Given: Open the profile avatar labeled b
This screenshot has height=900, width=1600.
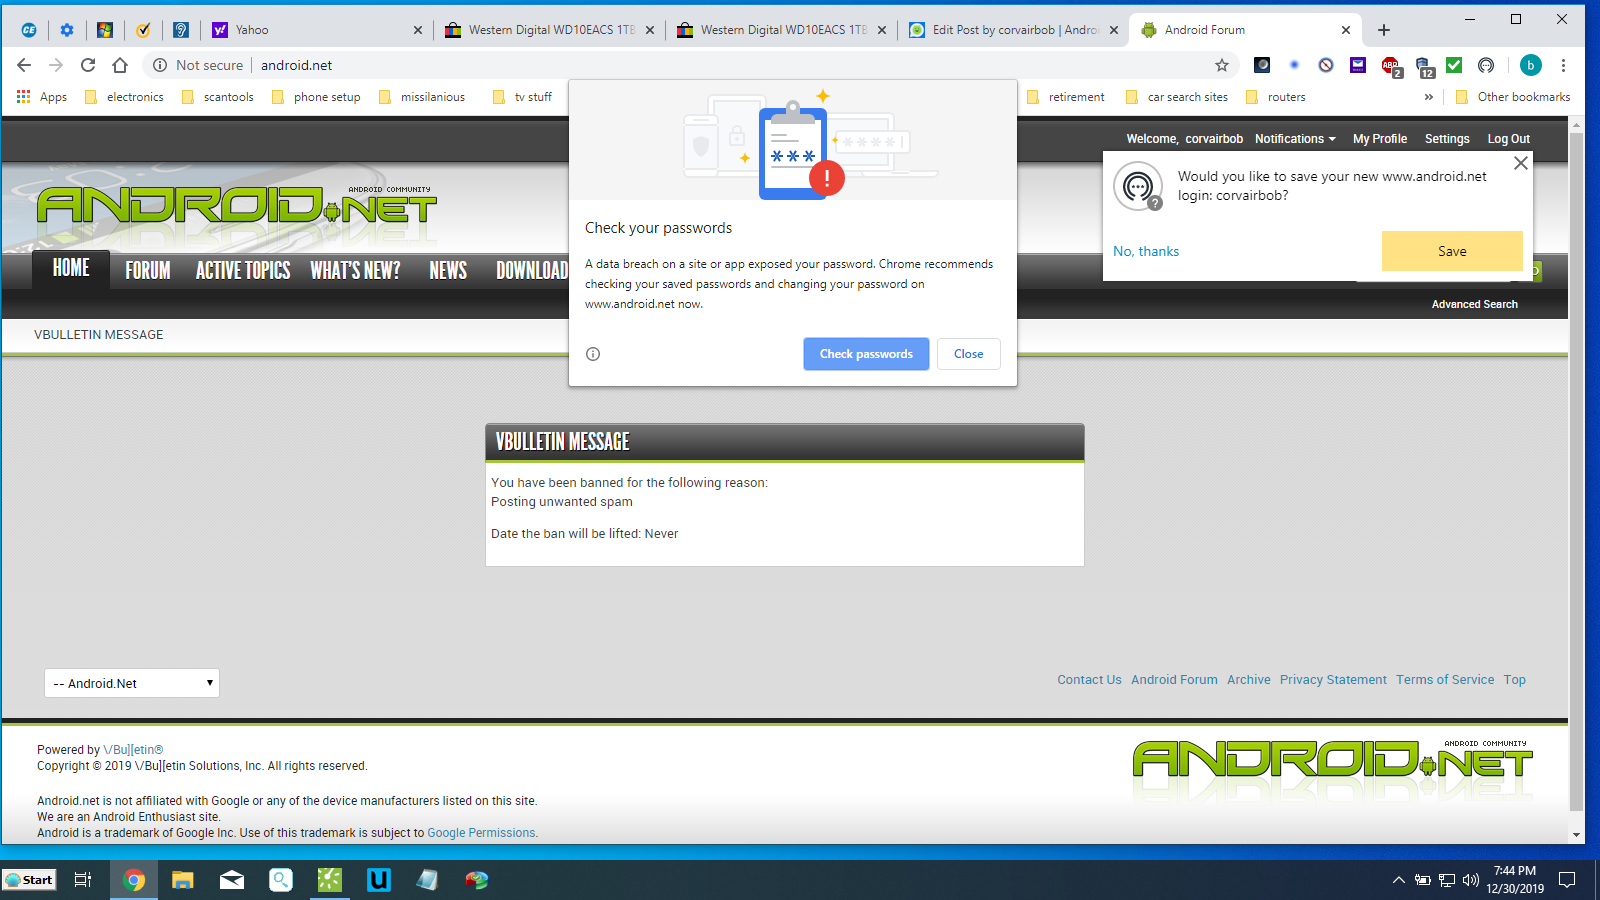Looking at the screenshot, I should [x=1530, y=65].
